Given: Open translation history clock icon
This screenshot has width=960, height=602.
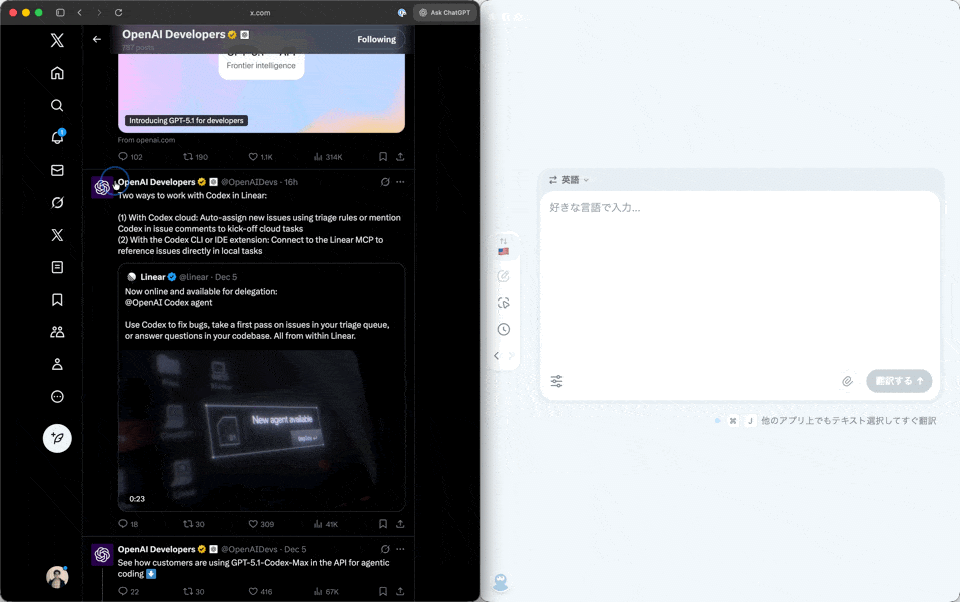Looking at the screenshot, I should click(x=504, y=330).
